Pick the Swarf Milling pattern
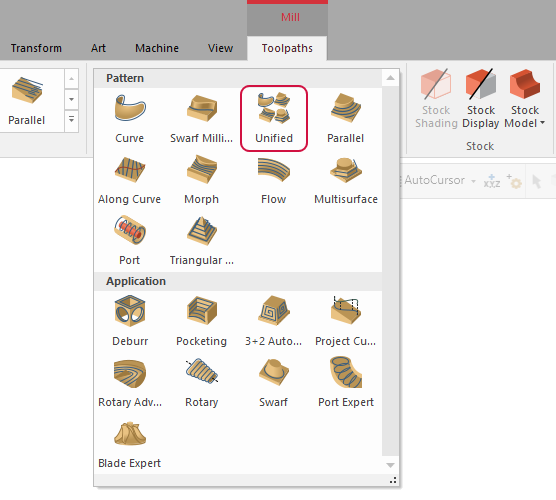 click(x=201, y=118)
